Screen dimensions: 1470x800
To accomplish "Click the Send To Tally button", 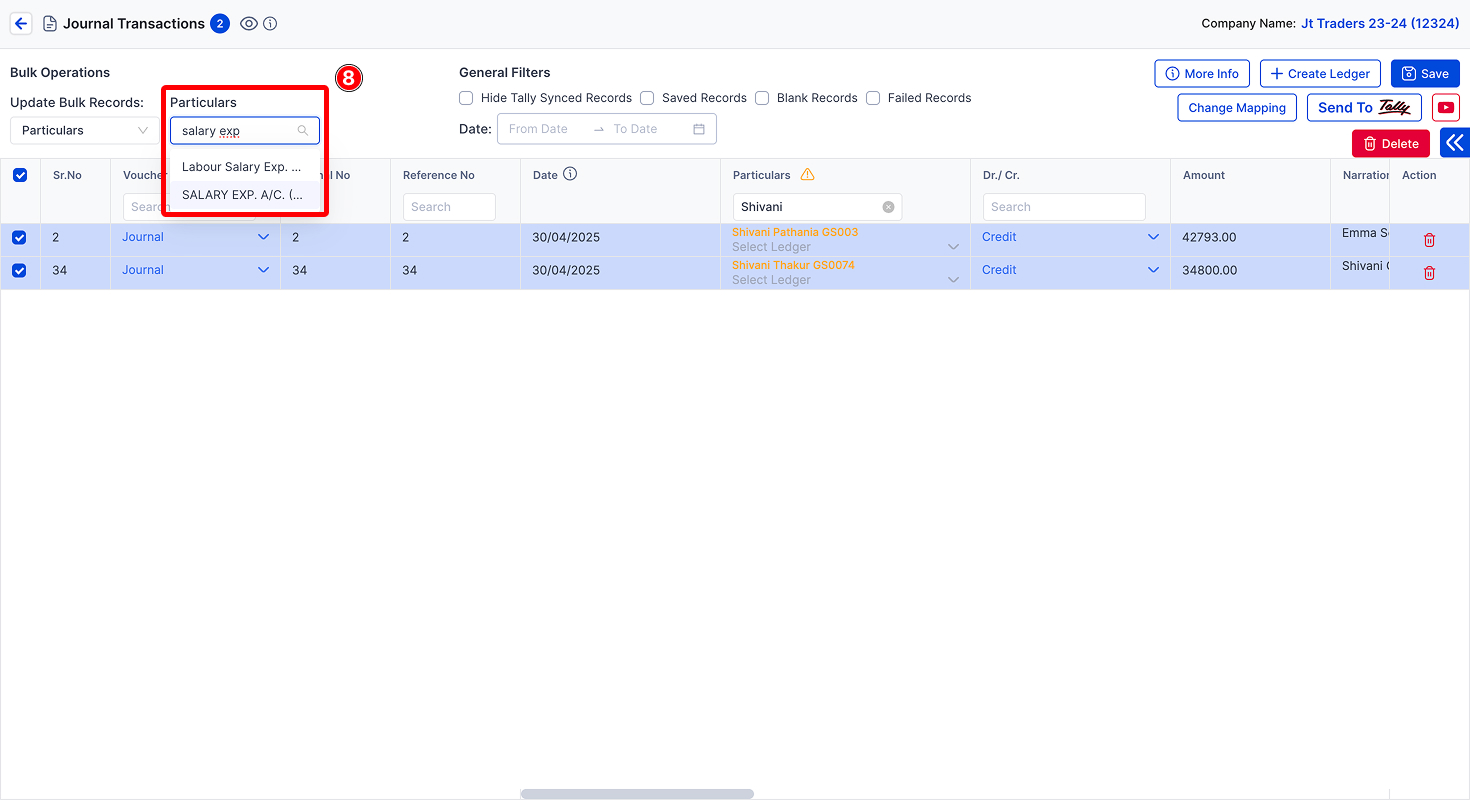I will pos(1364,107).
